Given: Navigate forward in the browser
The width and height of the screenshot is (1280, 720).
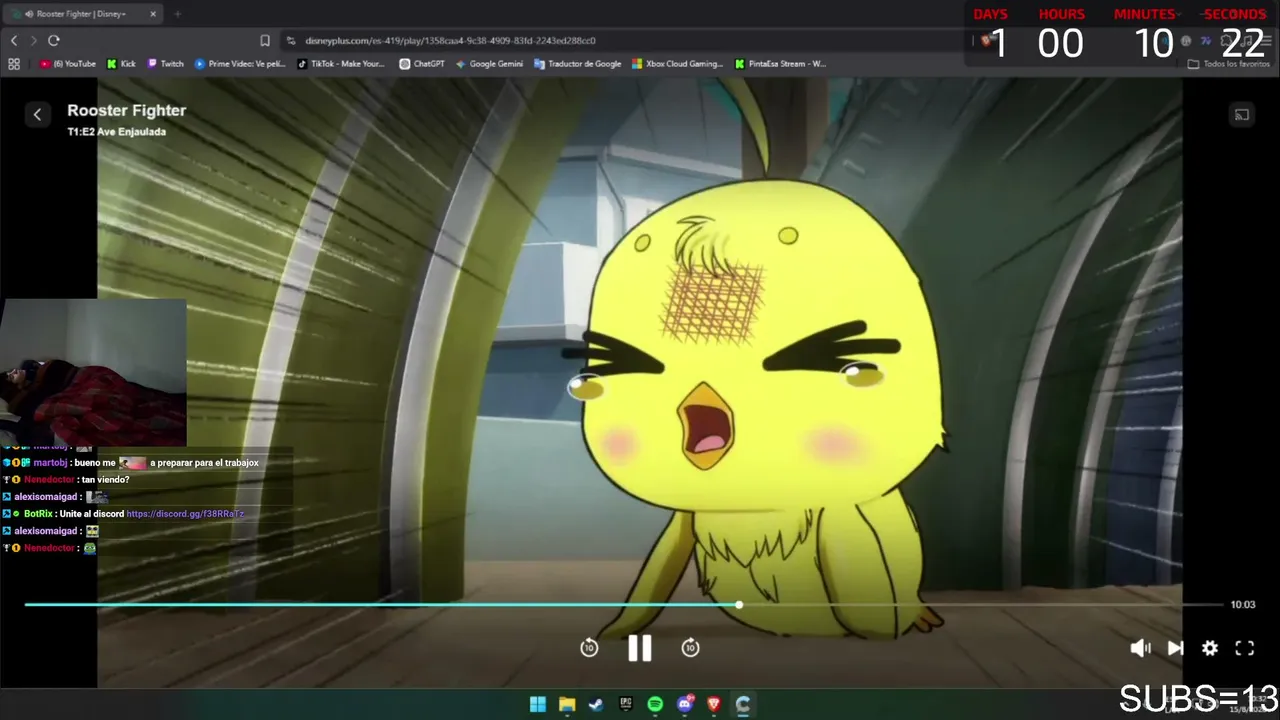Looking at the screenshot, I should pos(33,40).
